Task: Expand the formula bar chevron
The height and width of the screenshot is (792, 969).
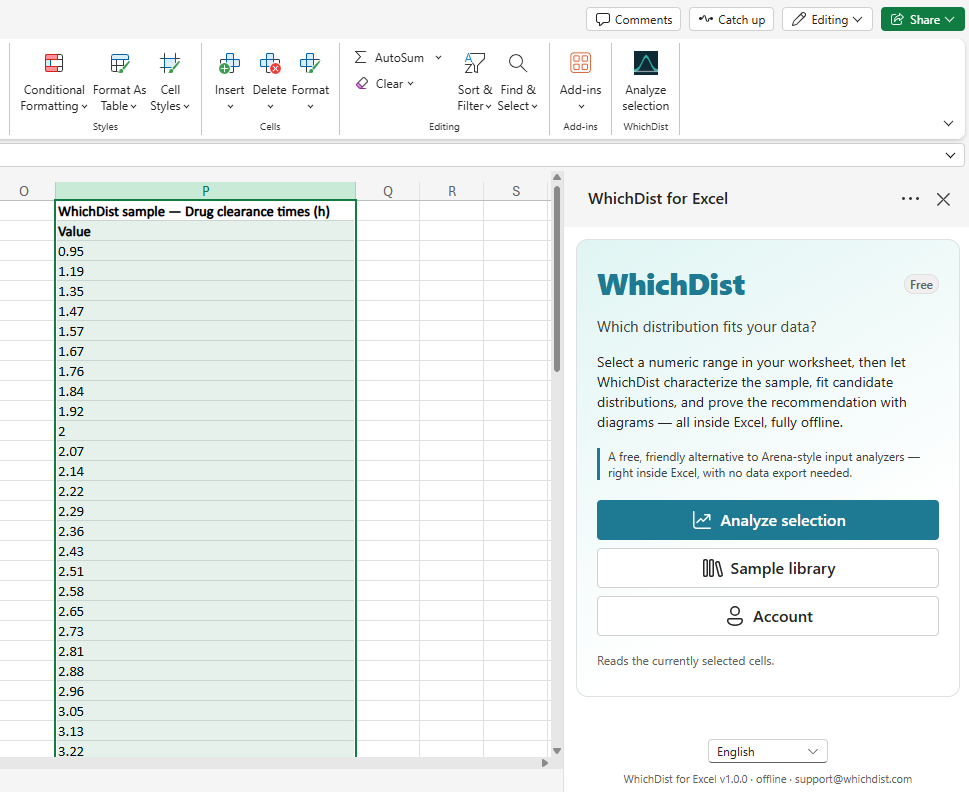Action: pyautogui.click(x=950, y=155)
